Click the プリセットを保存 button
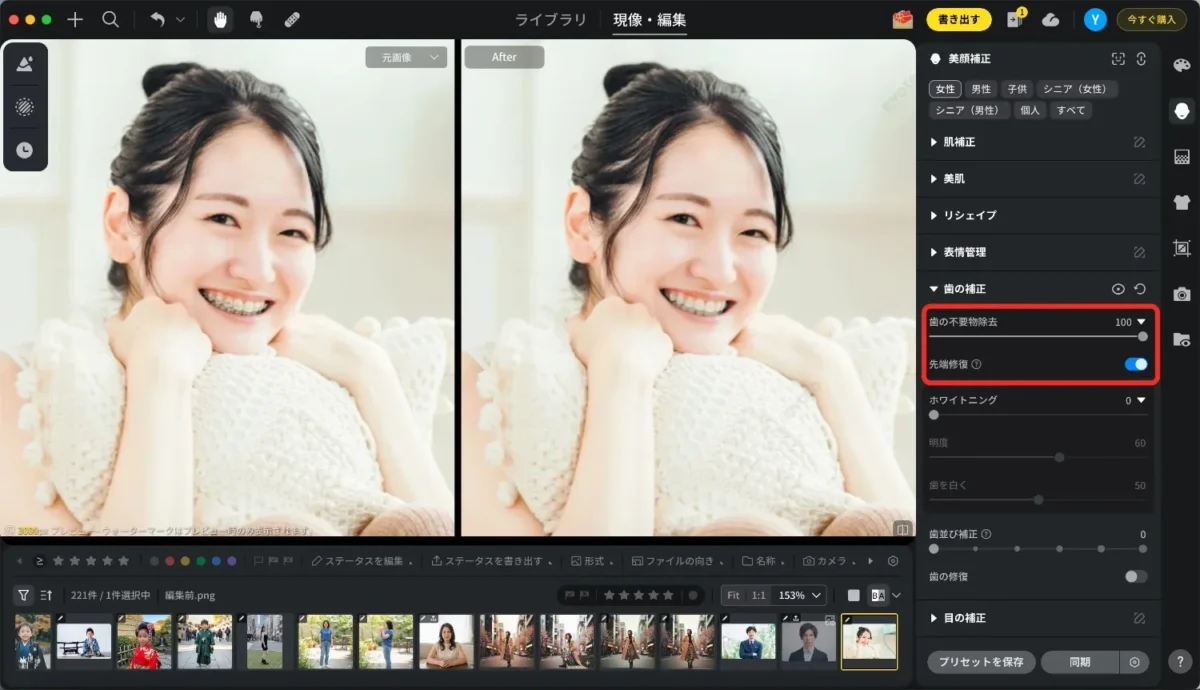Screen dimensions: 1200x690 click(x=981, y=662)
